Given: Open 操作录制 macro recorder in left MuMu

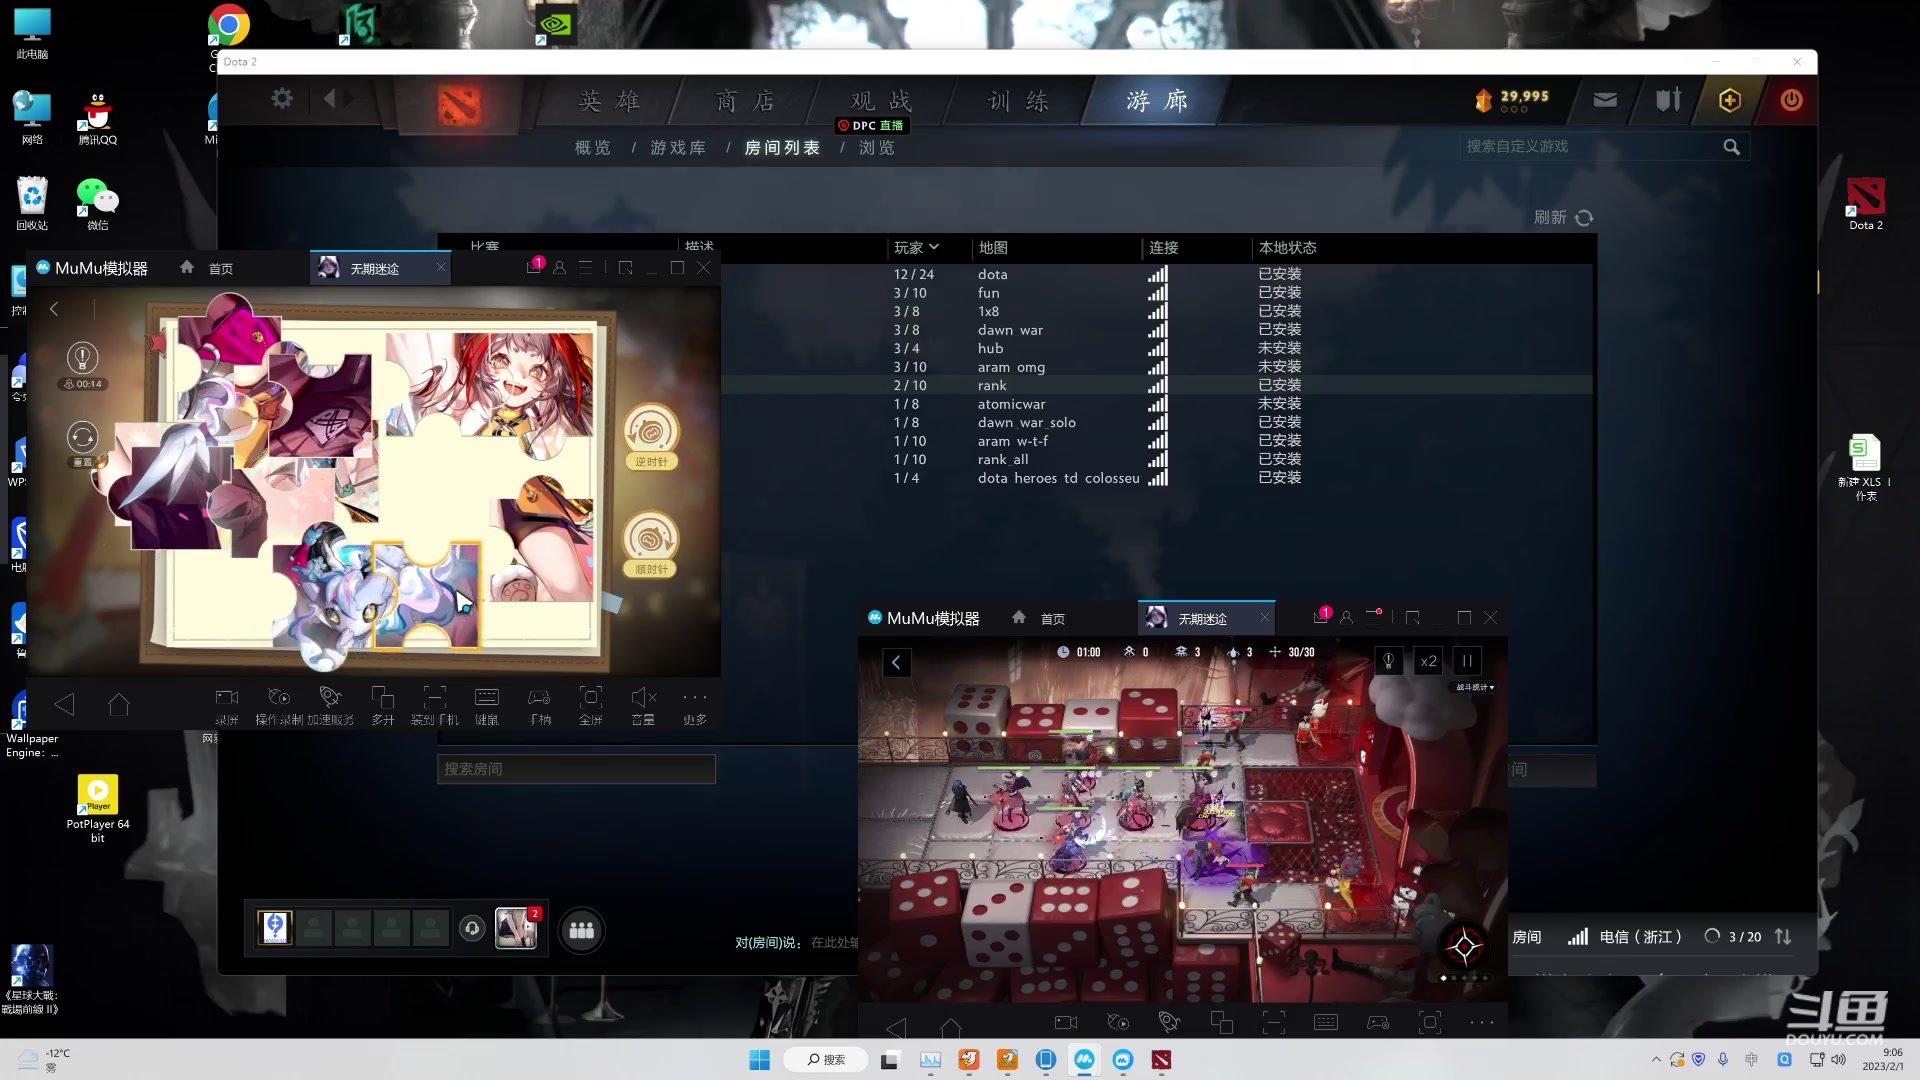Looking at the screenshot, I should point(279,705).
